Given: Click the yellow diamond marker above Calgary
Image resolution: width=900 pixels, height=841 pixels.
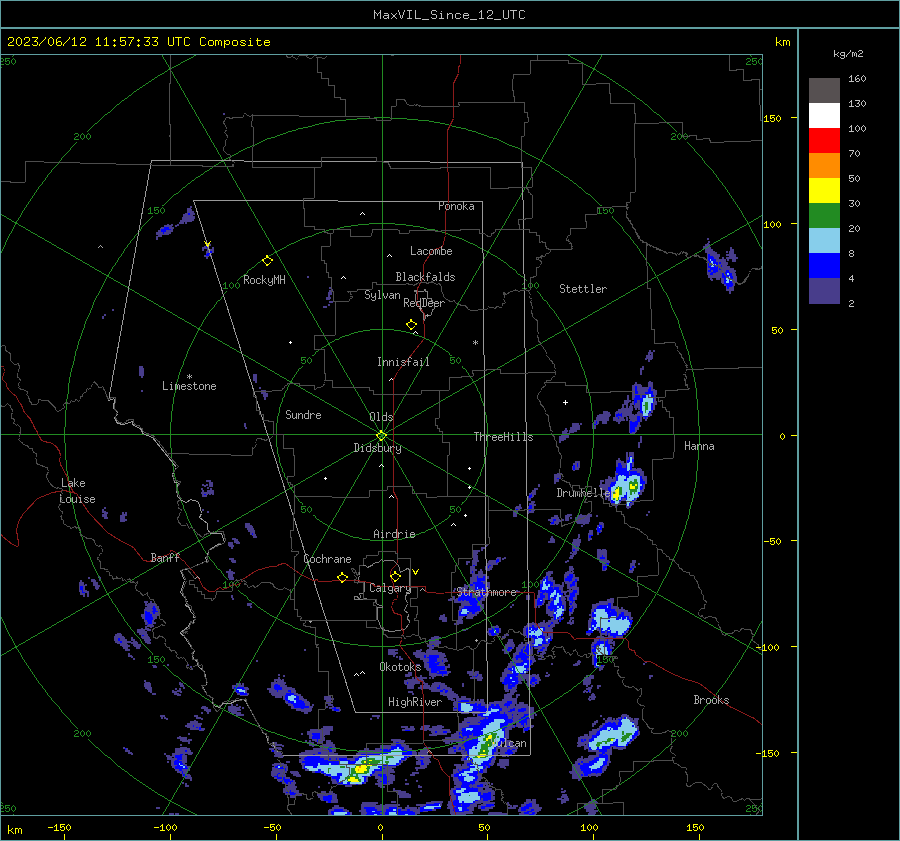Looking at the screenshot, I should 395,576.
